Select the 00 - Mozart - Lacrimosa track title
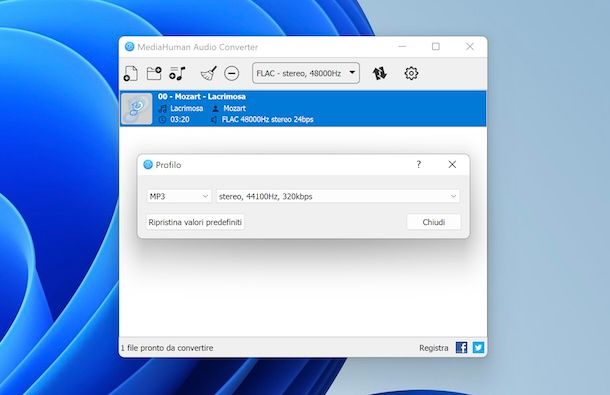 click(x=202, y=97)
